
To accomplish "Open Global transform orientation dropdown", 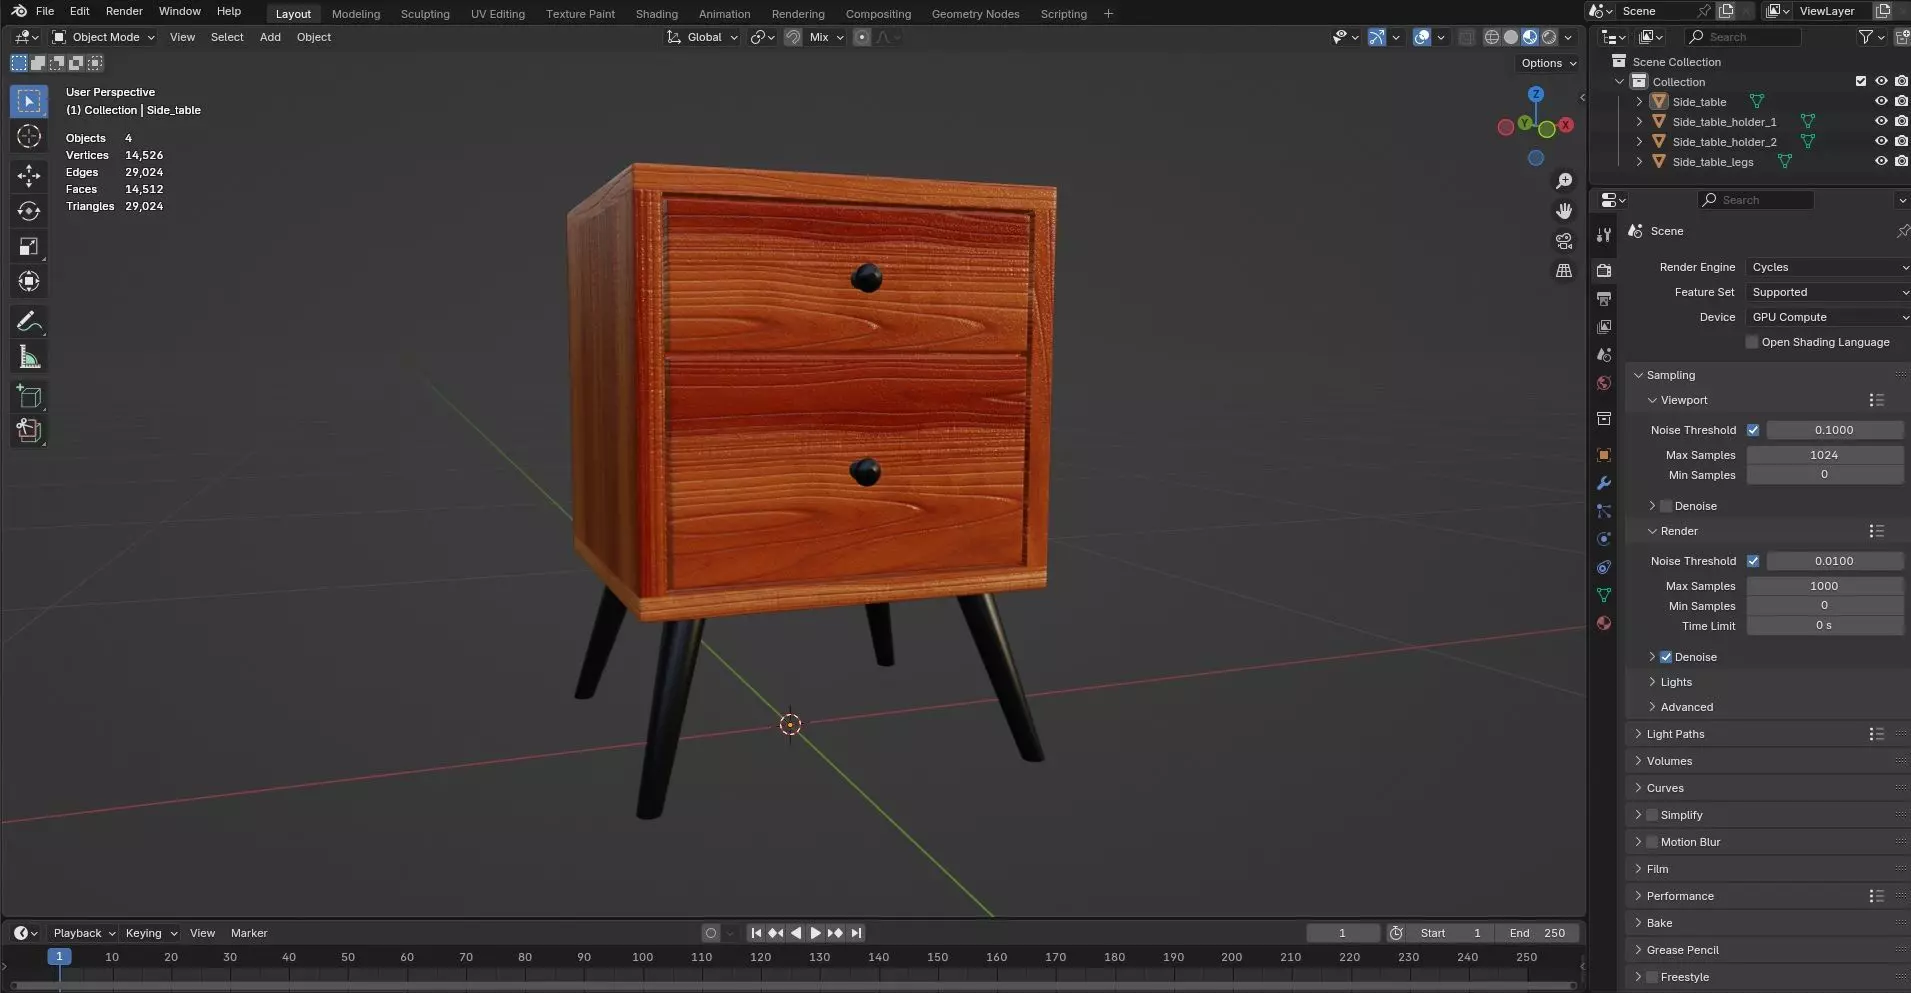I will coord(703,37).
